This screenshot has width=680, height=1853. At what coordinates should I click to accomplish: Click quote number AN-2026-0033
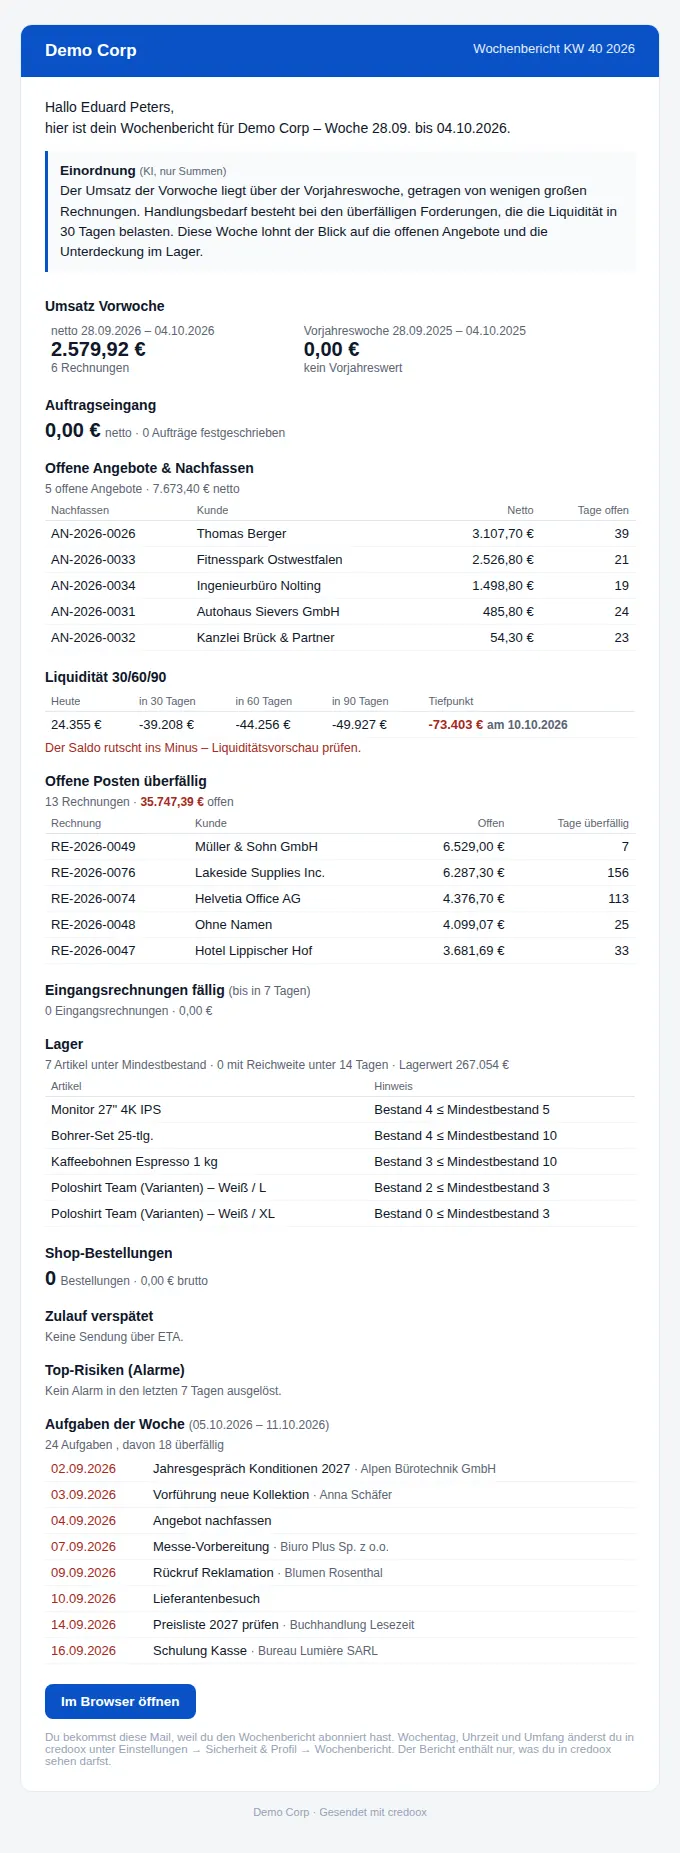pos(93,559)
